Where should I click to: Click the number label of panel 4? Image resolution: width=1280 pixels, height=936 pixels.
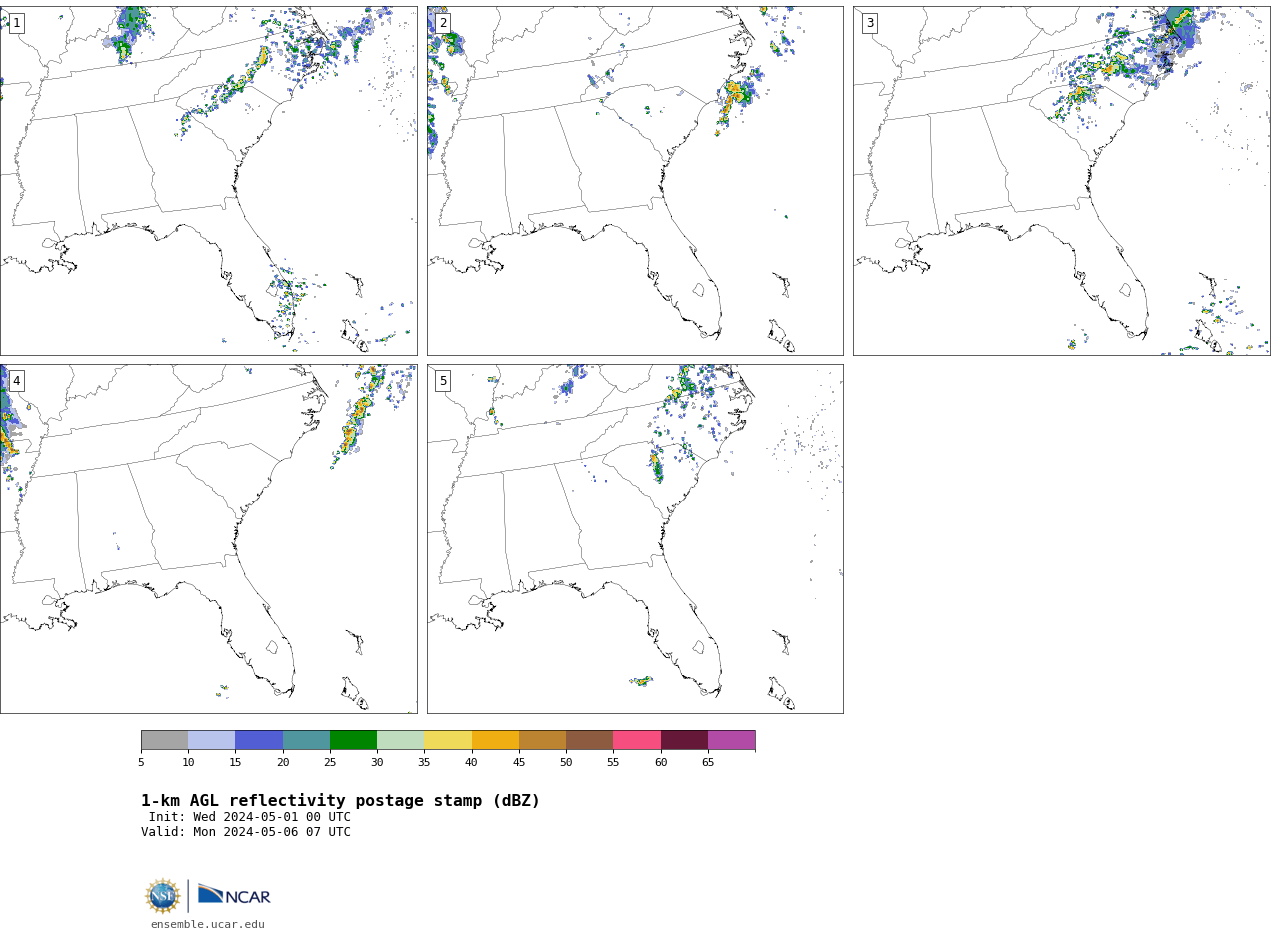[x=16, y=381]
